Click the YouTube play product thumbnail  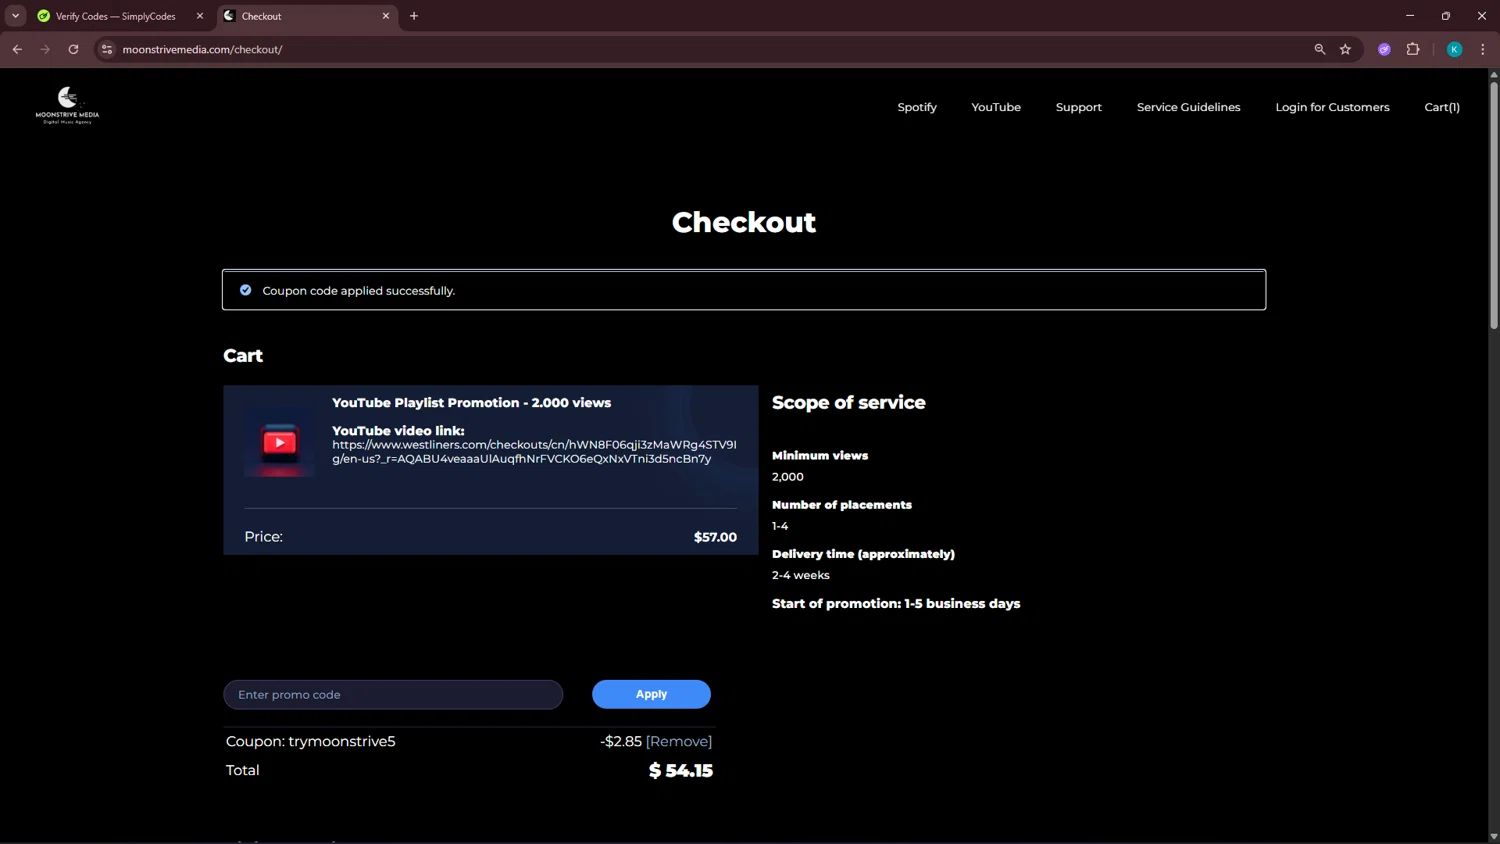[x=279, y=442]
